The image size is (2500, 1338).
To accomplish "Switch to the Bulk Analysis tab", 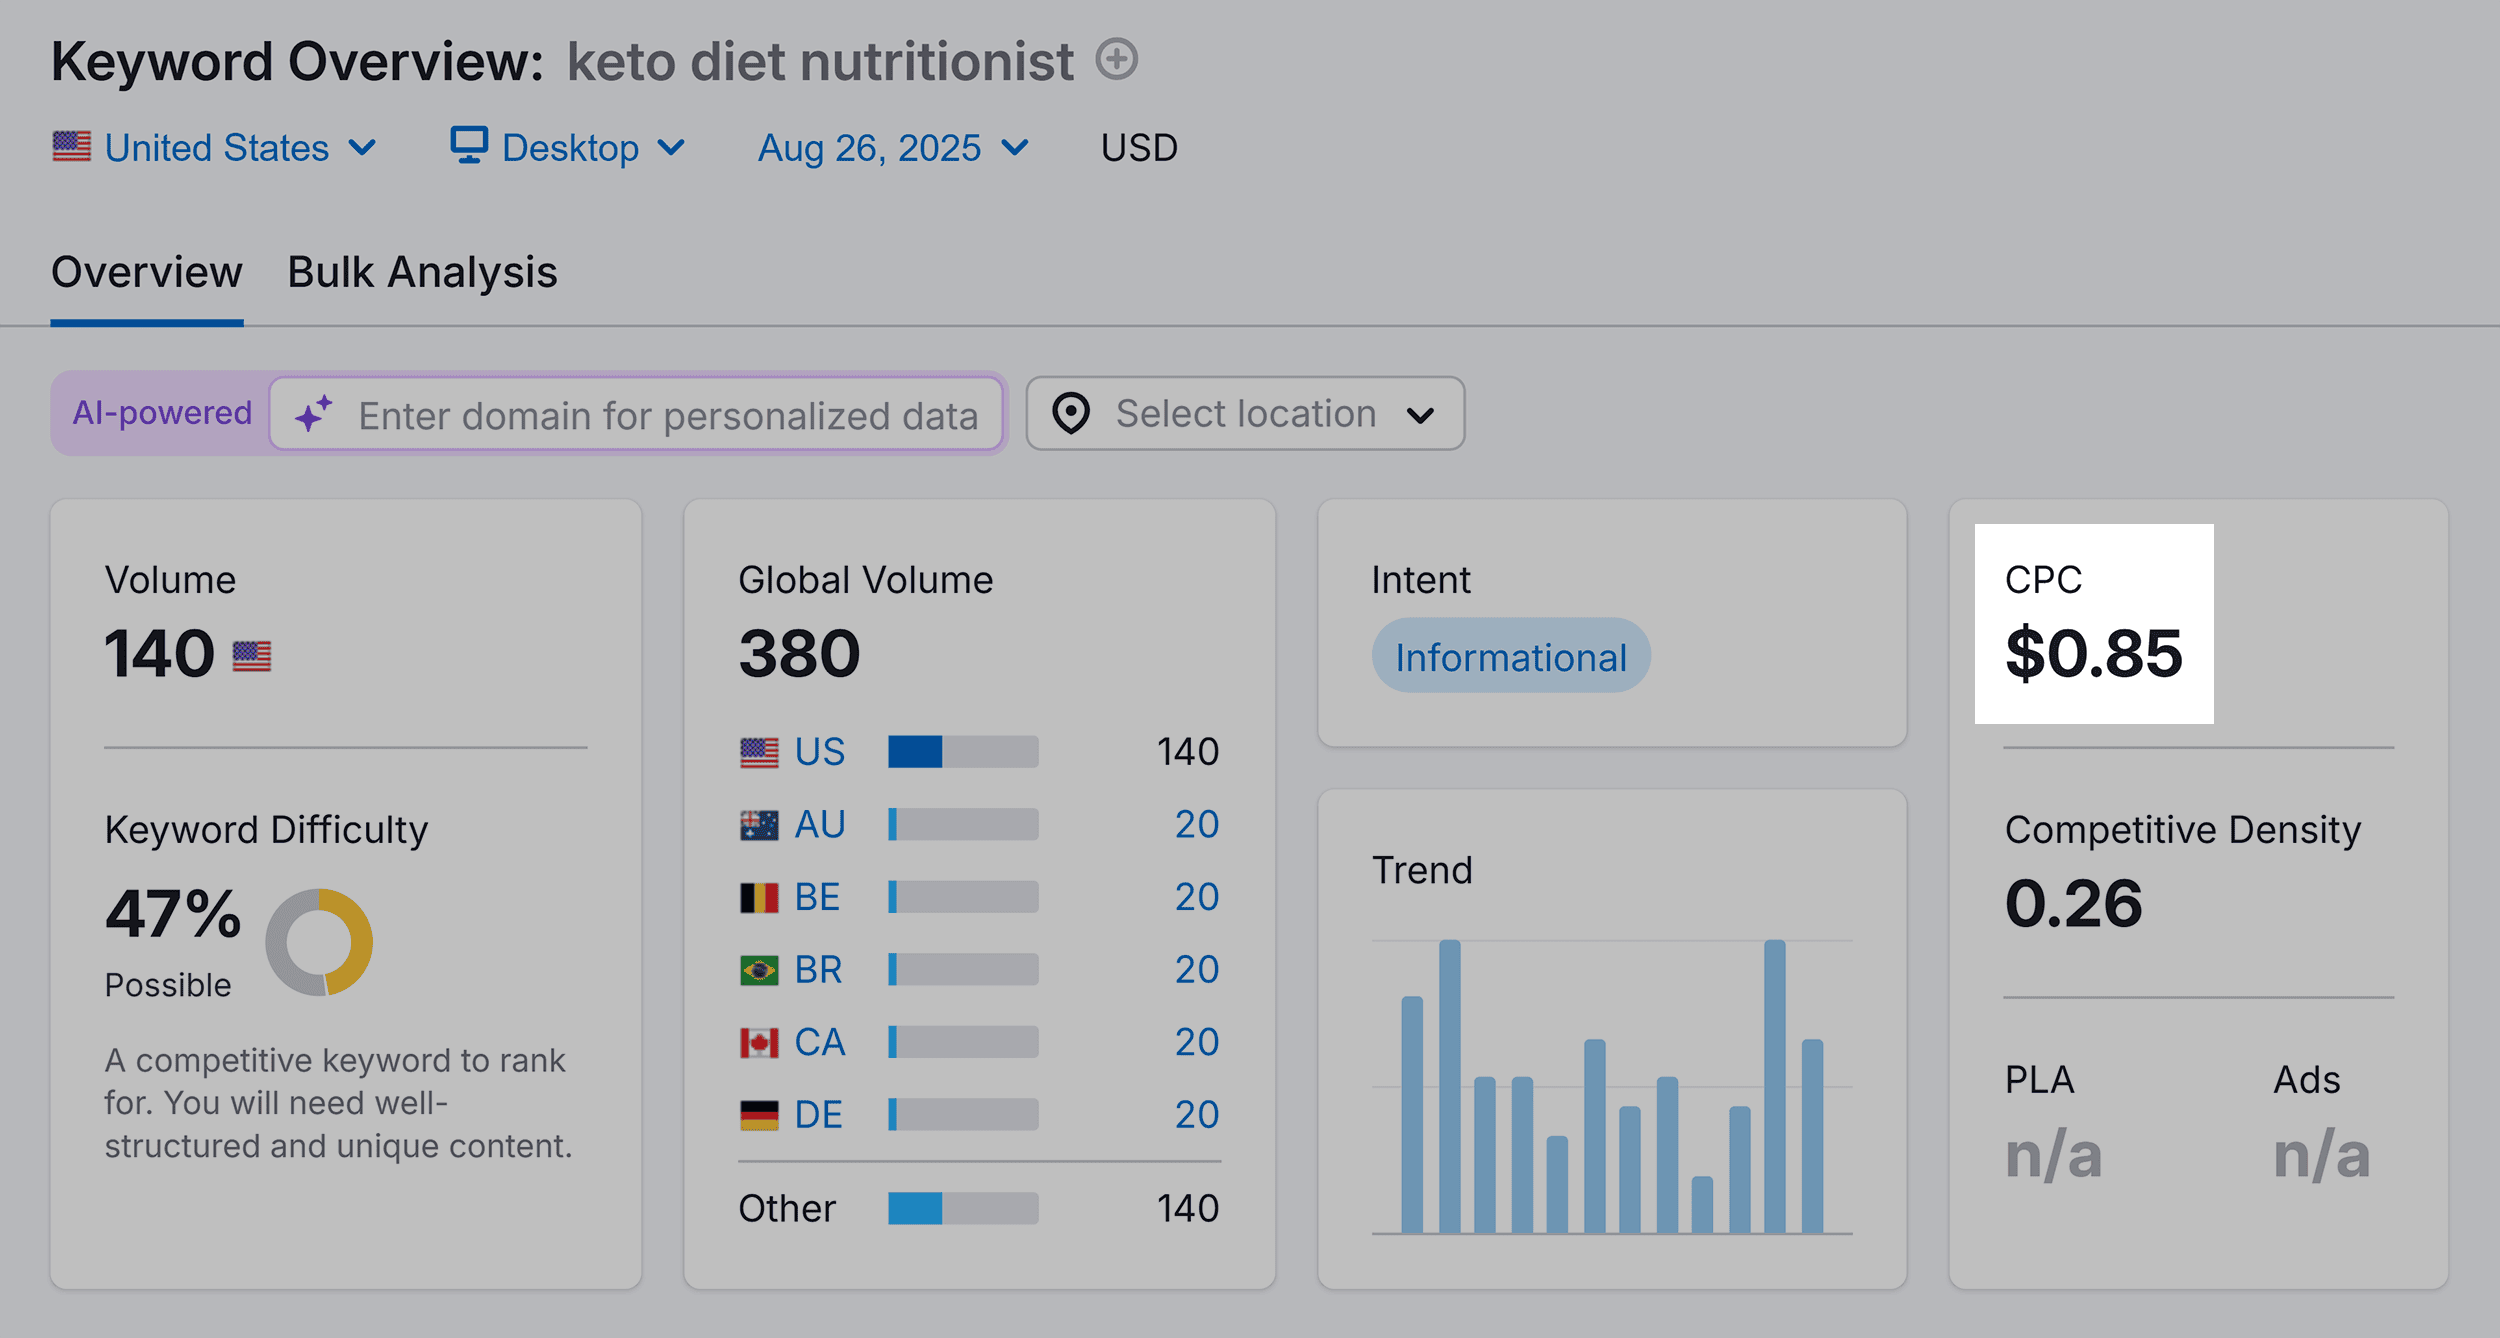I will click(422, 272).
